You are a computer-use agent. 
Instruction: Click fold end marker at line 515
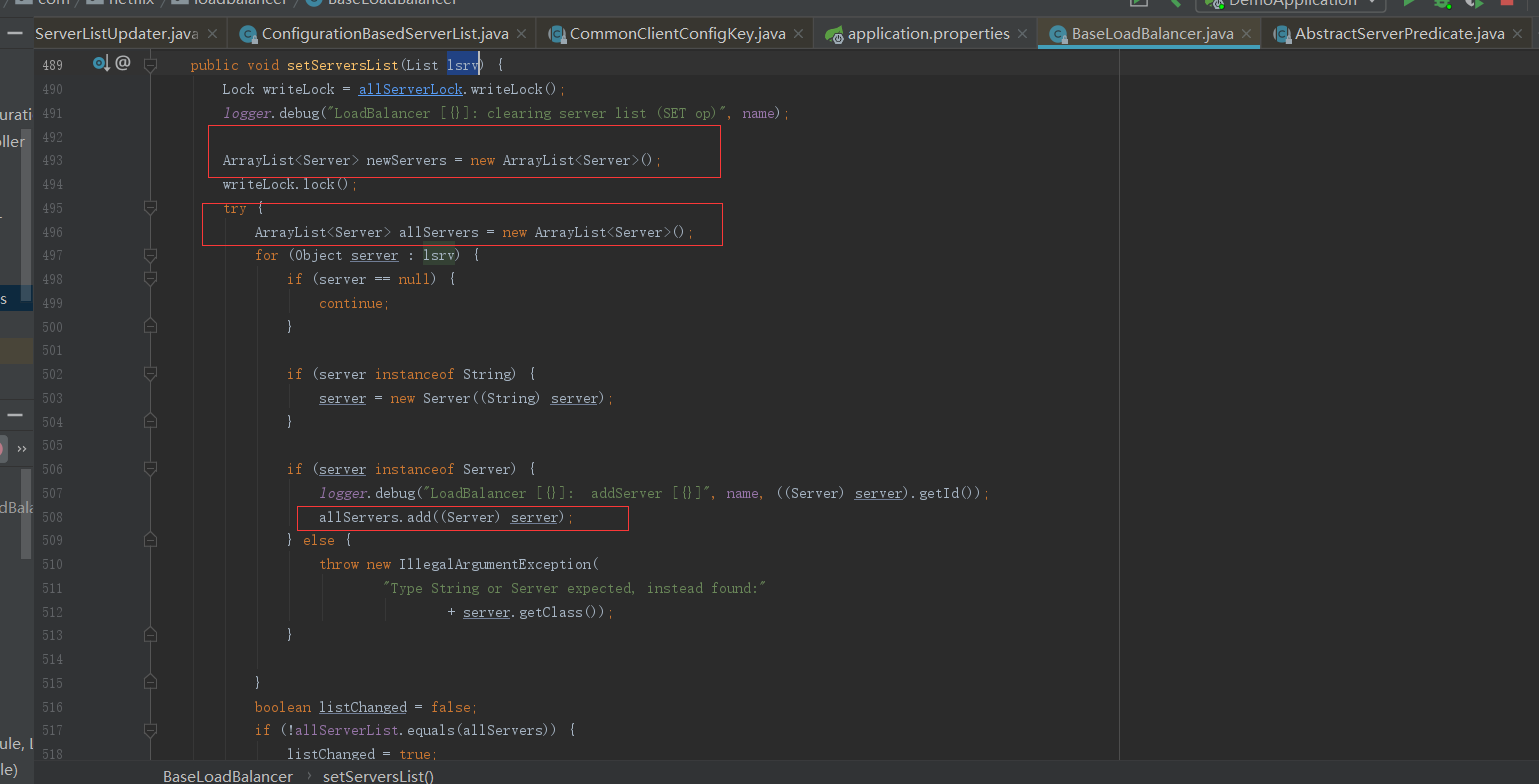click(150, 682)
